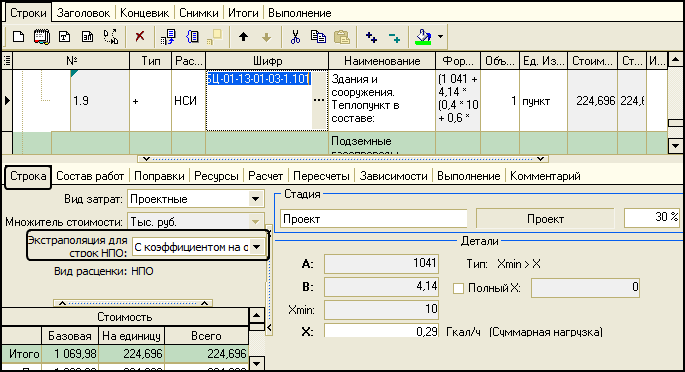685x372 pixels.
Task: Click the blue double-plus expand icon
Action: (x=371, y=38)
